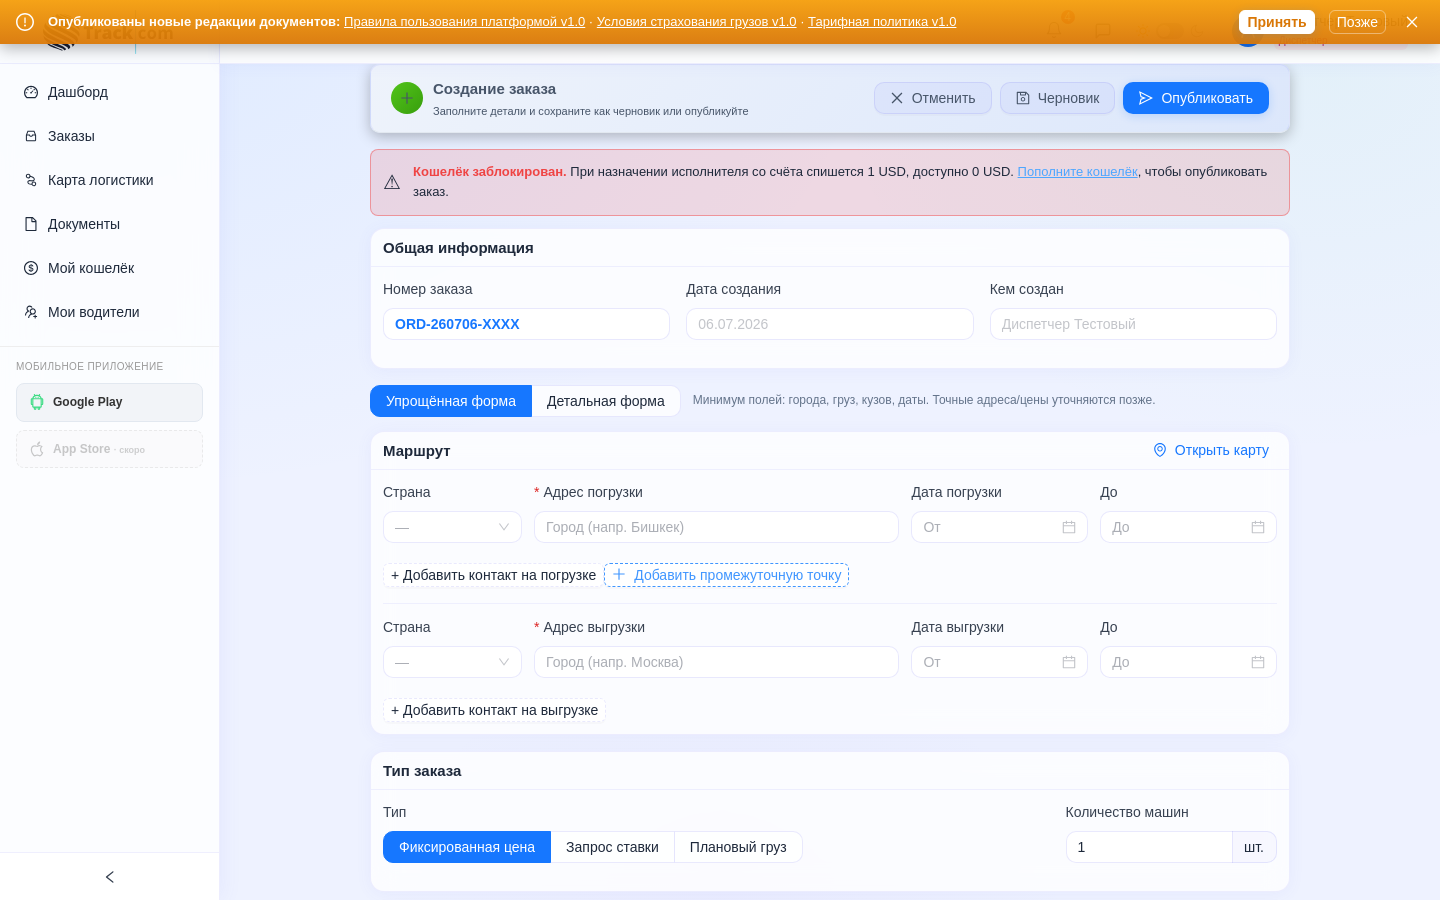Open the unloading До date picker
This screenshot has height=900, width=1440.
point(1188,662)
